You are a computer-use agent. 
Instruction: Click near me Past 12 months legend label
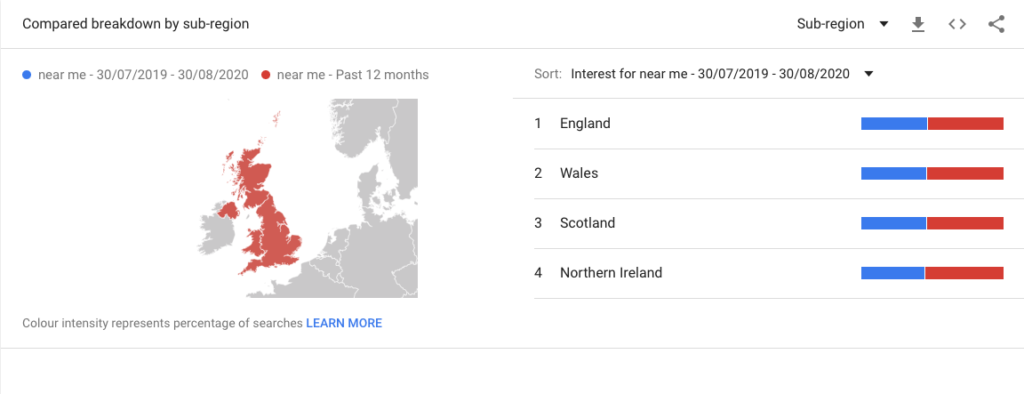[353, 74]
